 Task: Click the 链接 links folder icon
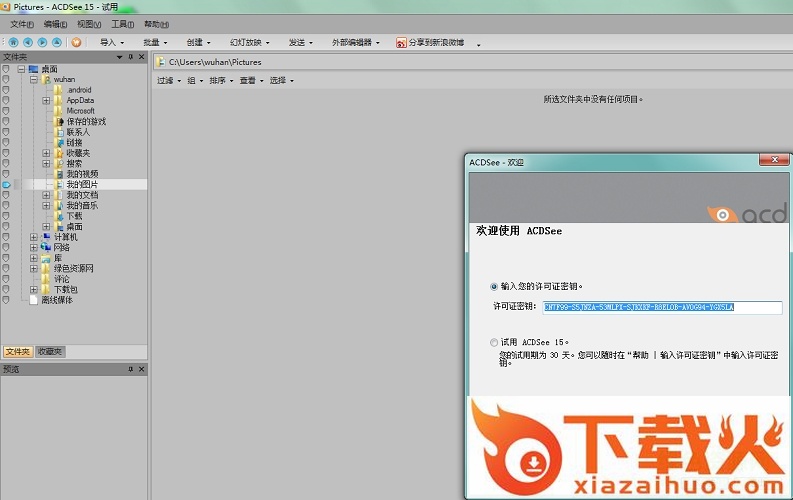click(59, 143)
